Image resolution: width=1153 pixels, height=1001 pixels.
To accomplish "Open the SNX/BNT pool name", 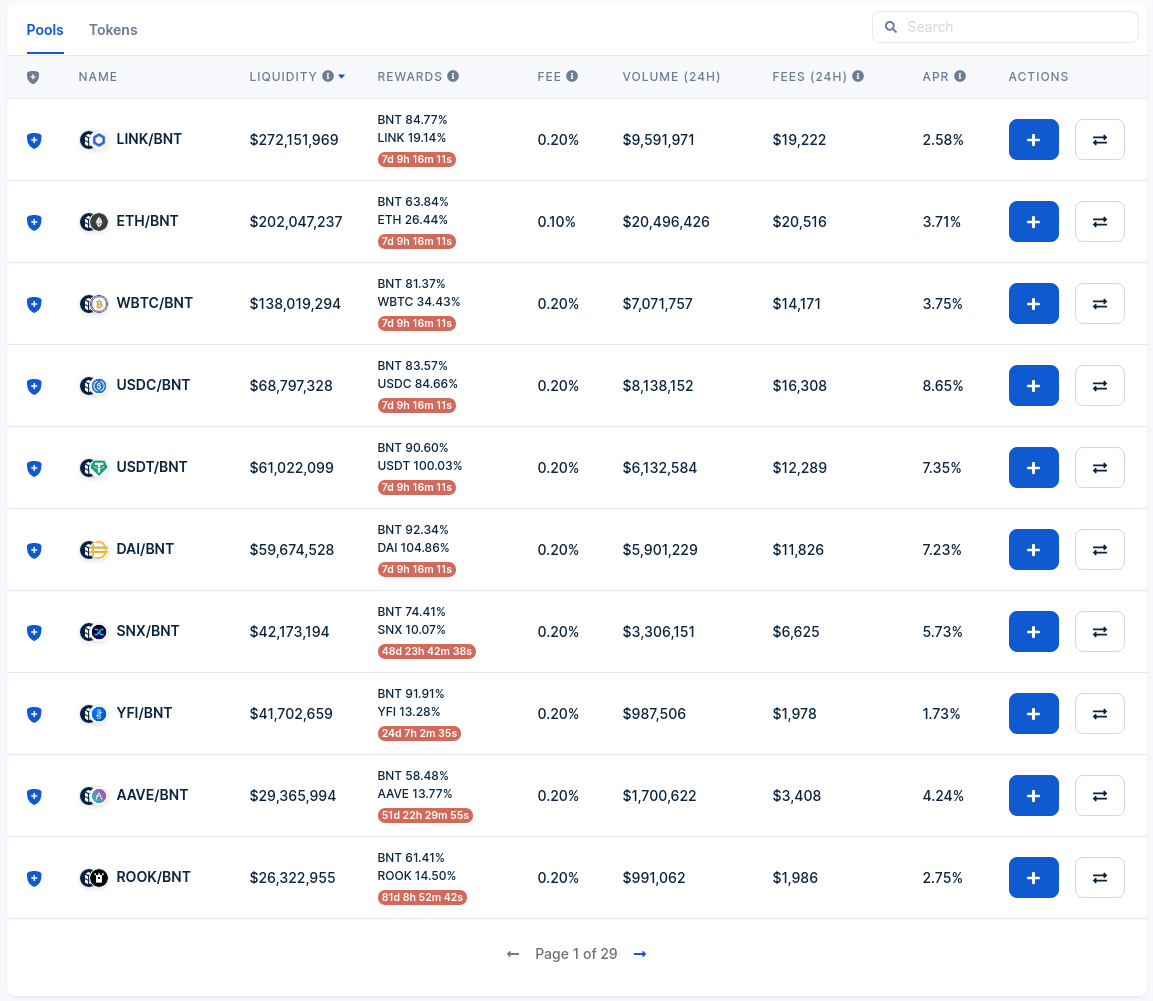I will [x=148, y=631].
